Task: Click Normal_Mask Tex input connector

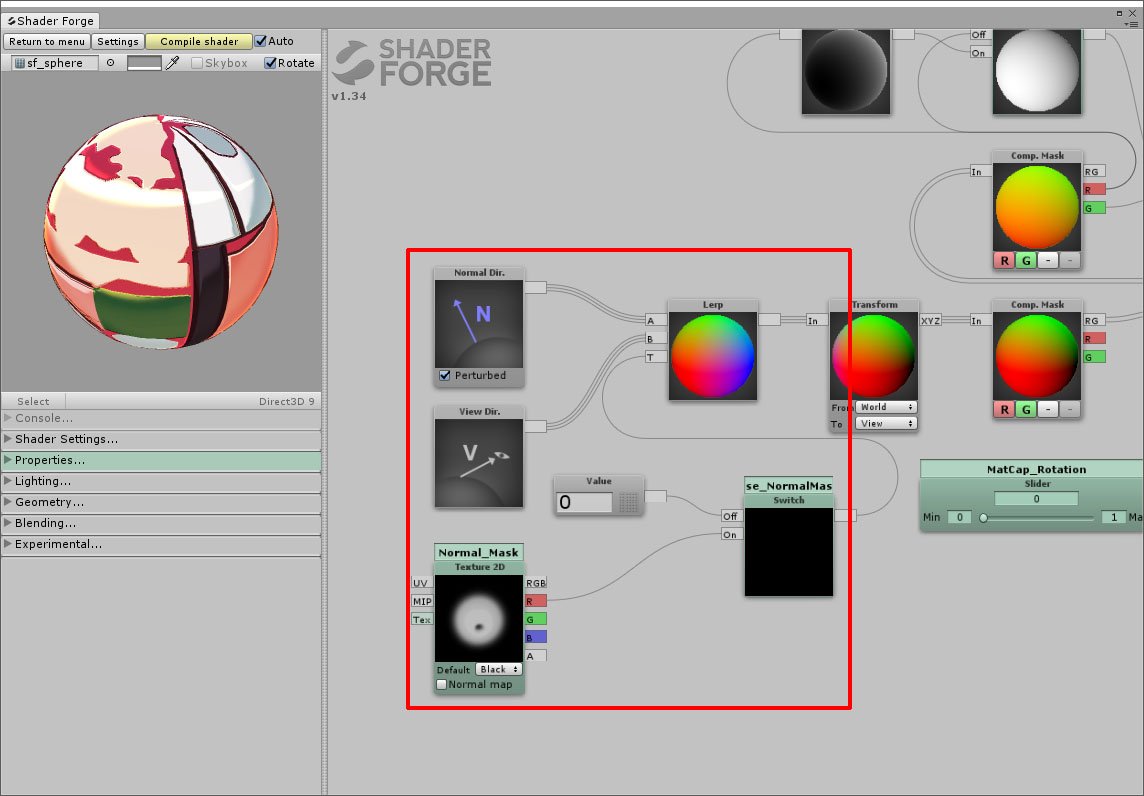Action: 422,619
